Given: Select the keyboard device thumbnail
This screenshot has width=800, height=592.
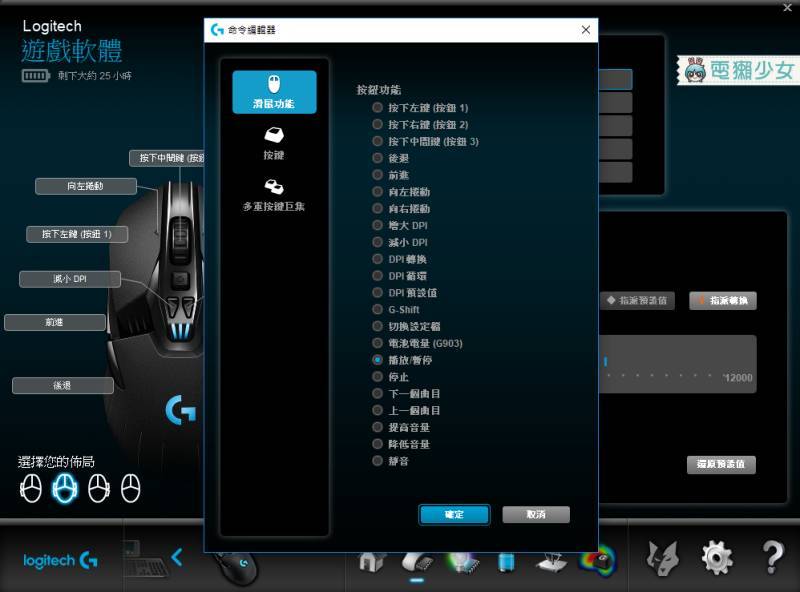Looking at the screenshot, I should [x=145, y=559].
